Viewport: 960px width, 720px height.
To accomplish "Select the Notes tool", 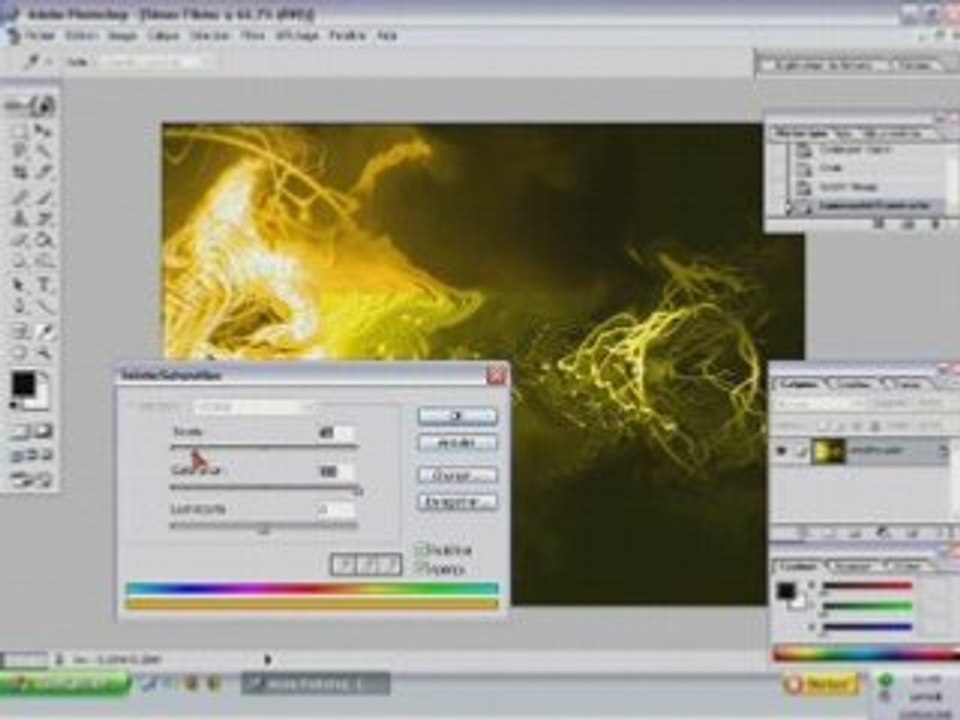I will (19, 331).
